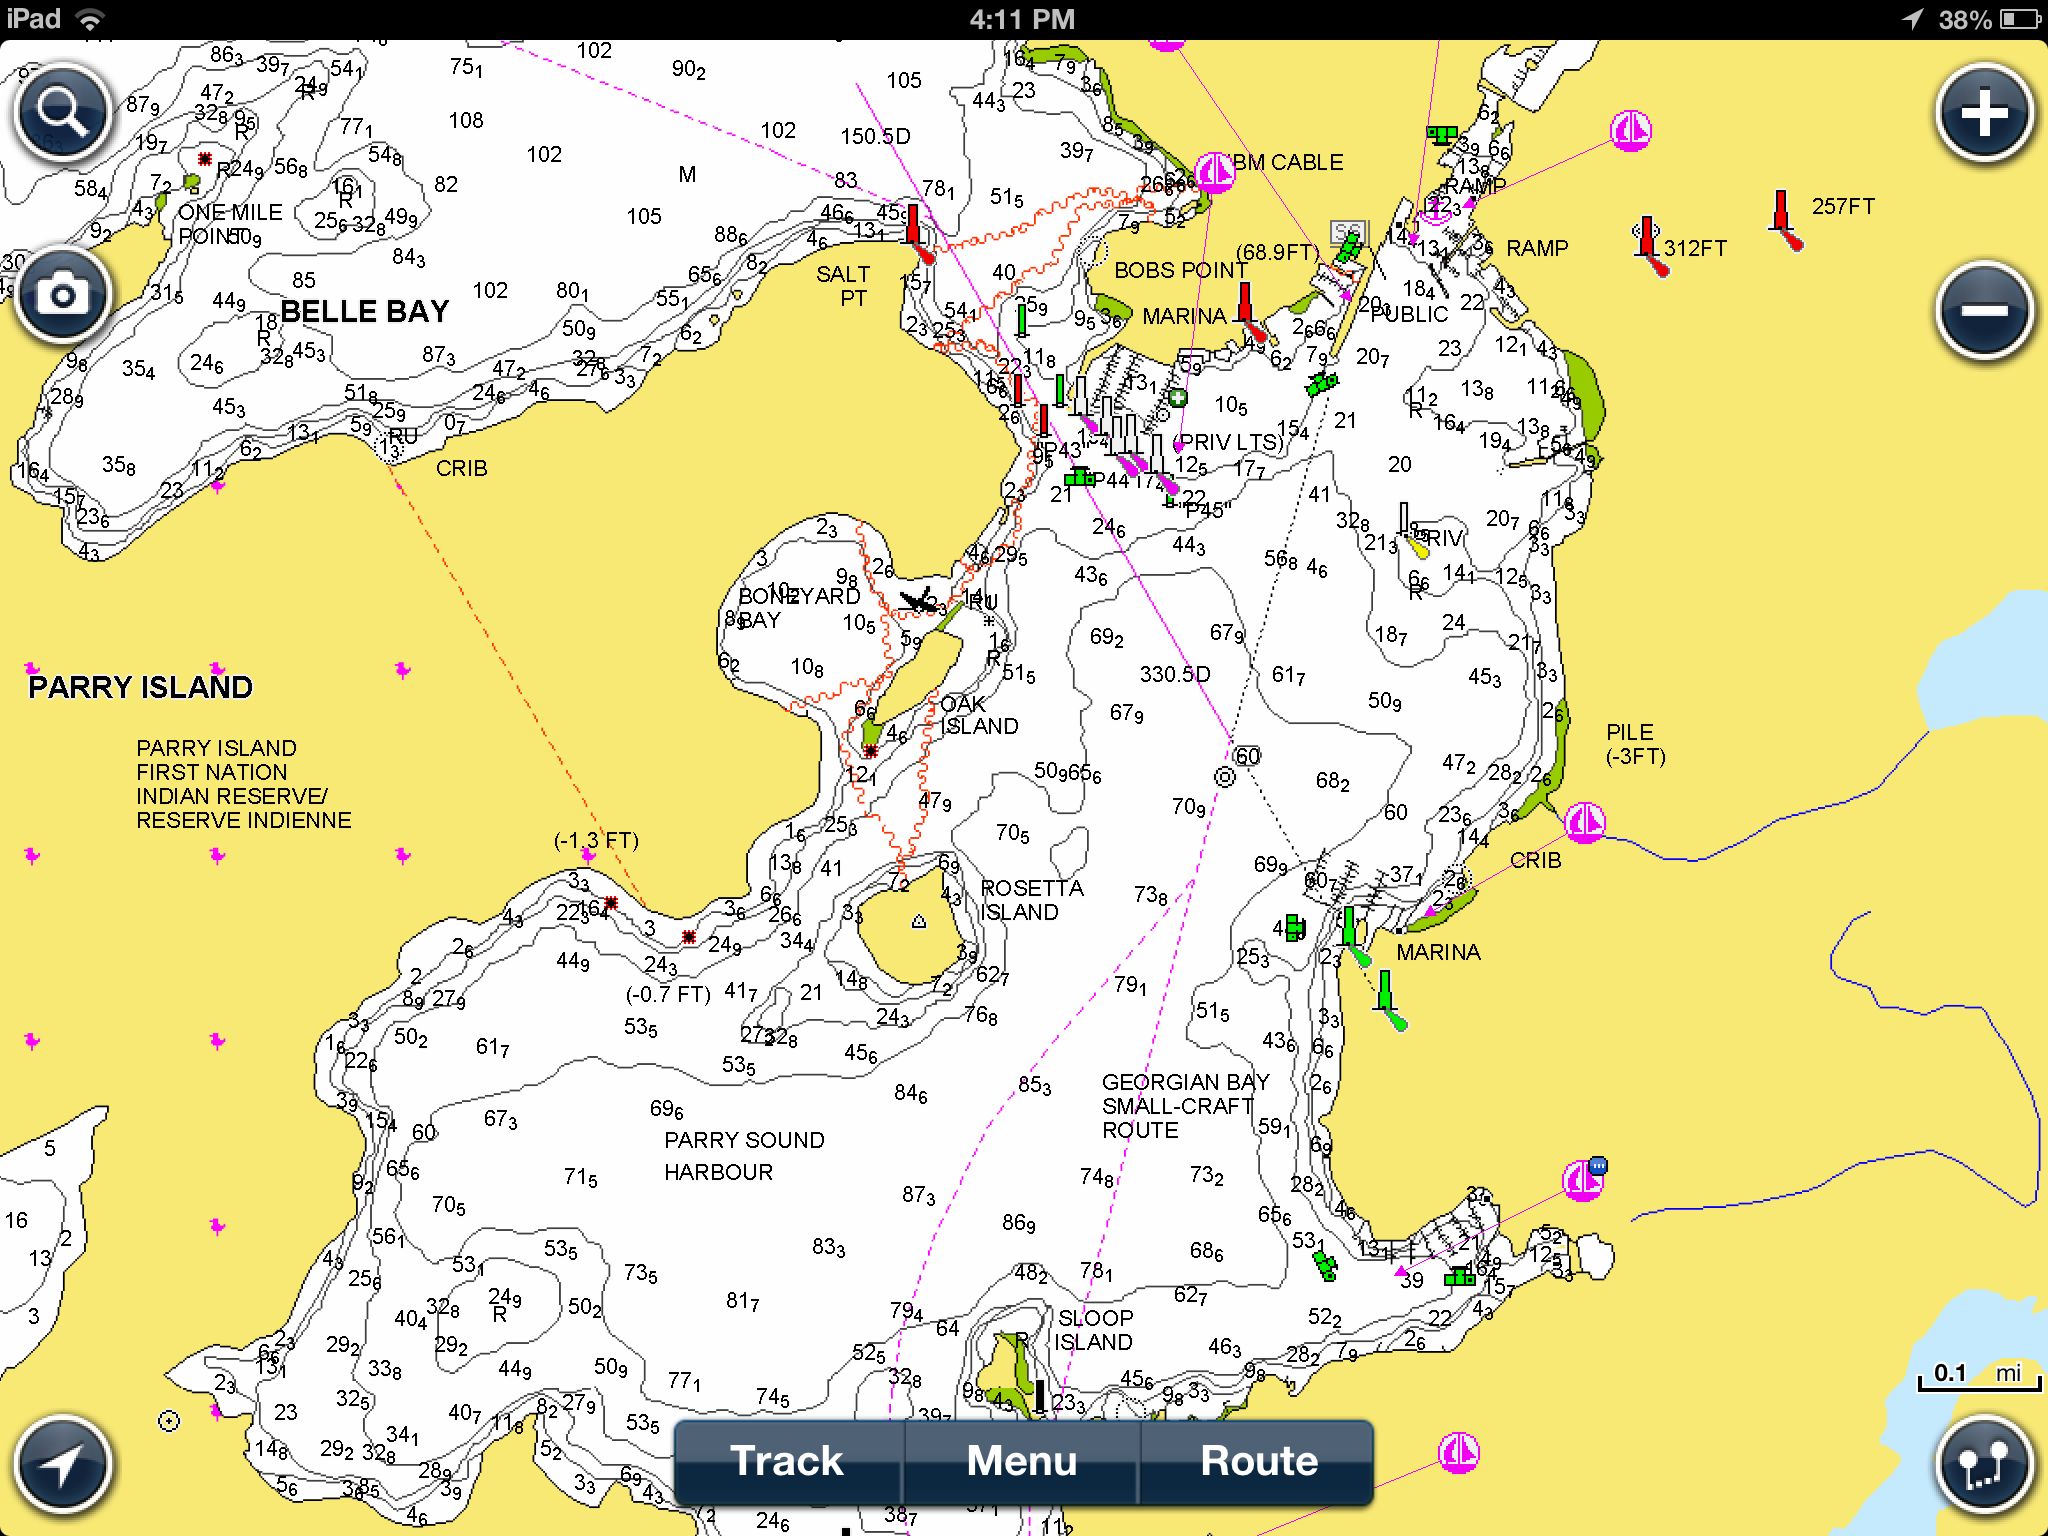Zoom out with the minus button
The image size is (2048, 1536).
pyautogui.click(x=1984, y=311)
